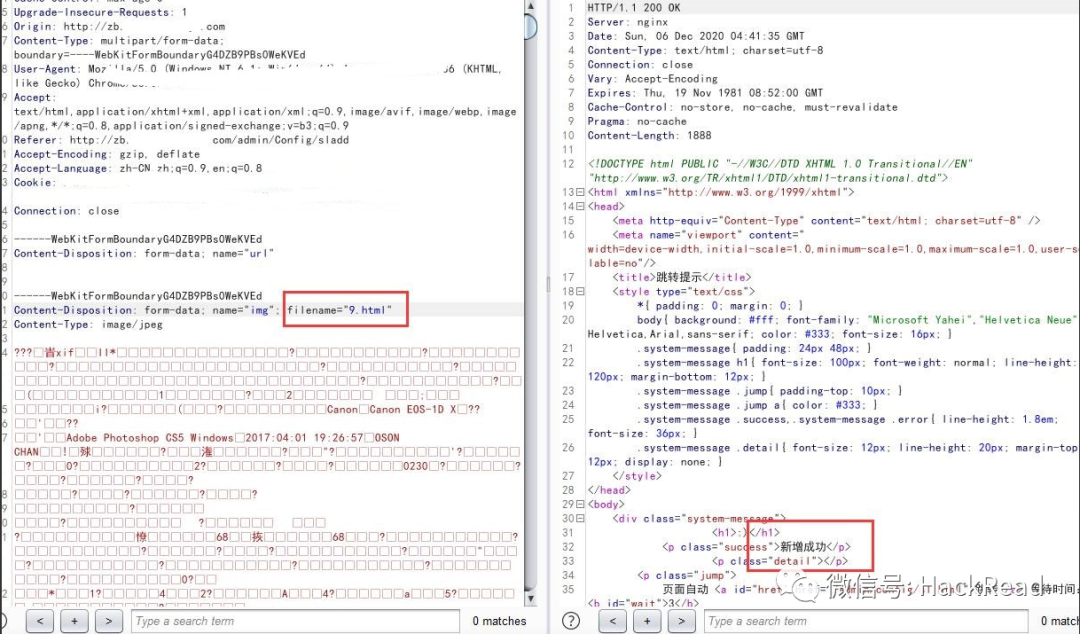Image resolution: width=1080 pixels, height=634 pixels.
Task: Click the '</head>' closing tag line
Action: pyautogui.click(x=609, y=490)
